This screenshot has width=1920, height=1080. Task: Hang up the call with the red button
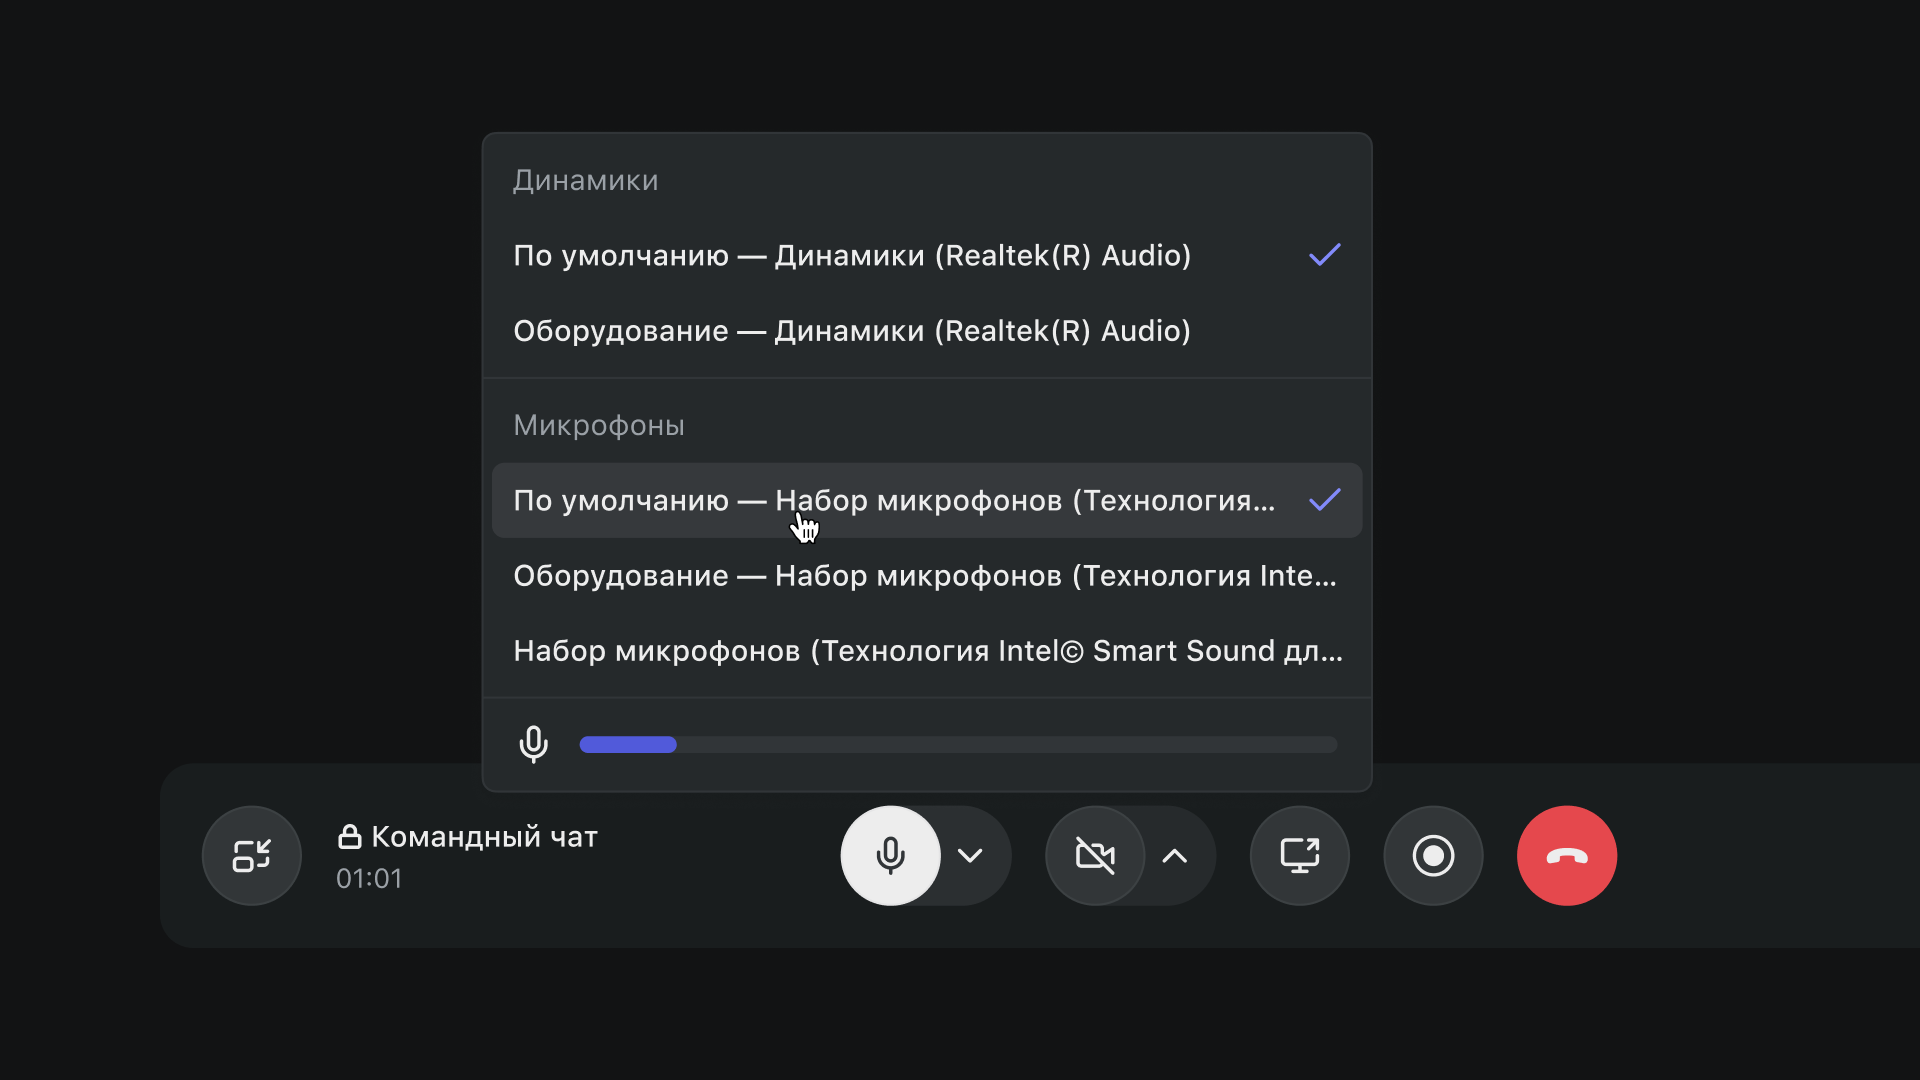tap(1566, 855)
